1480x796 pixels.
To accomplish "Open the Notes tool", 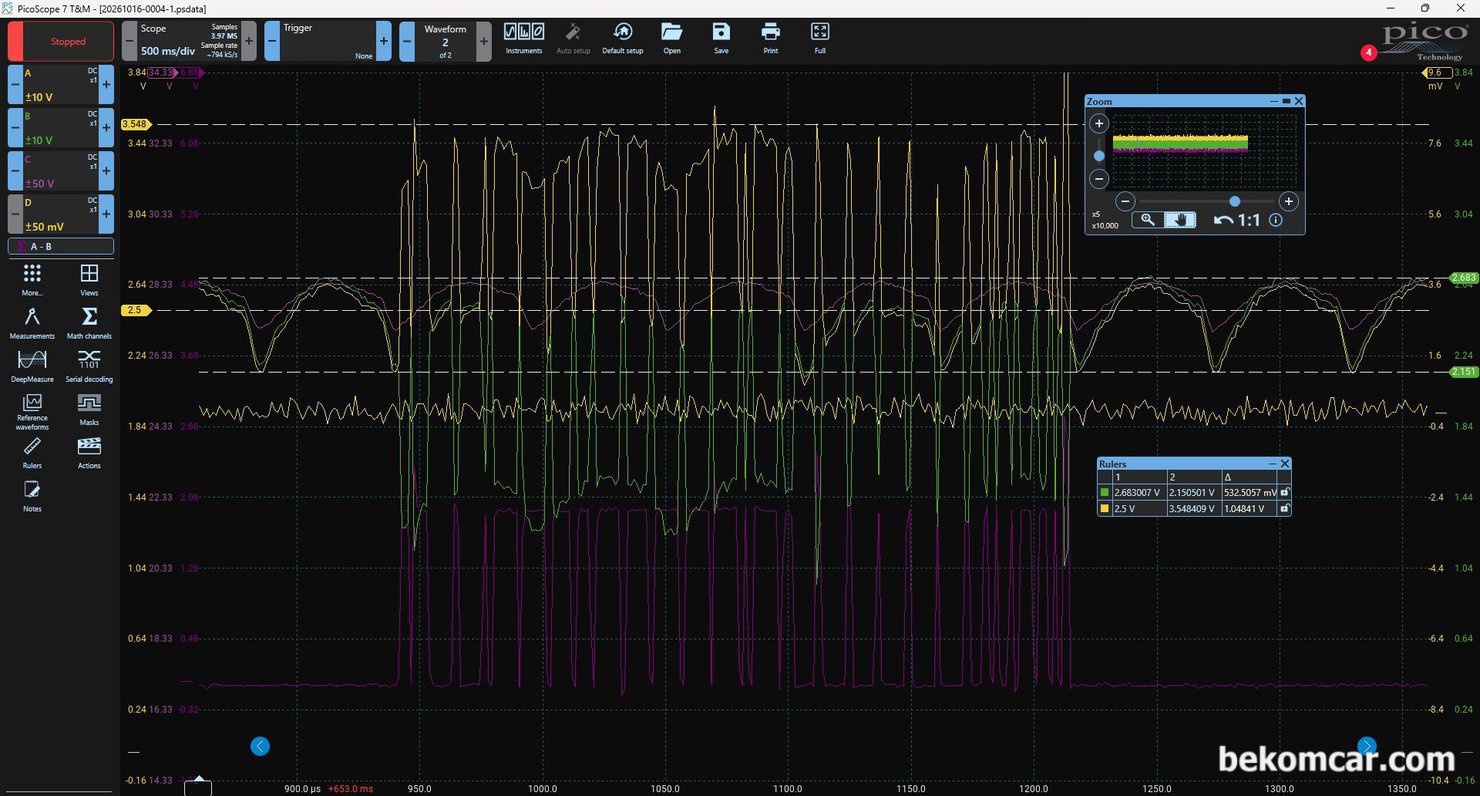I will pyautogui.click(x=32, y=495).
